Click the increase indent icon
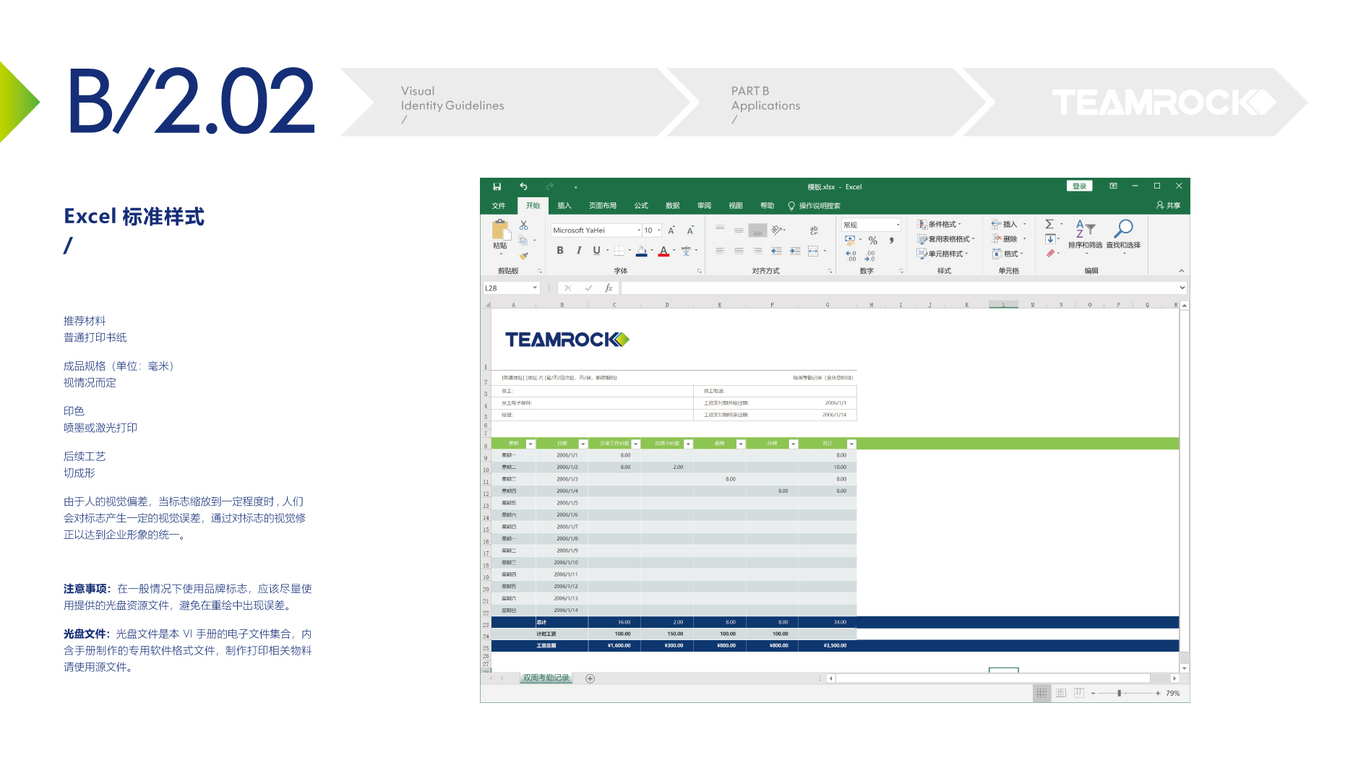Viewport: 1366px width, 768px height. click(x=795, y=251)
